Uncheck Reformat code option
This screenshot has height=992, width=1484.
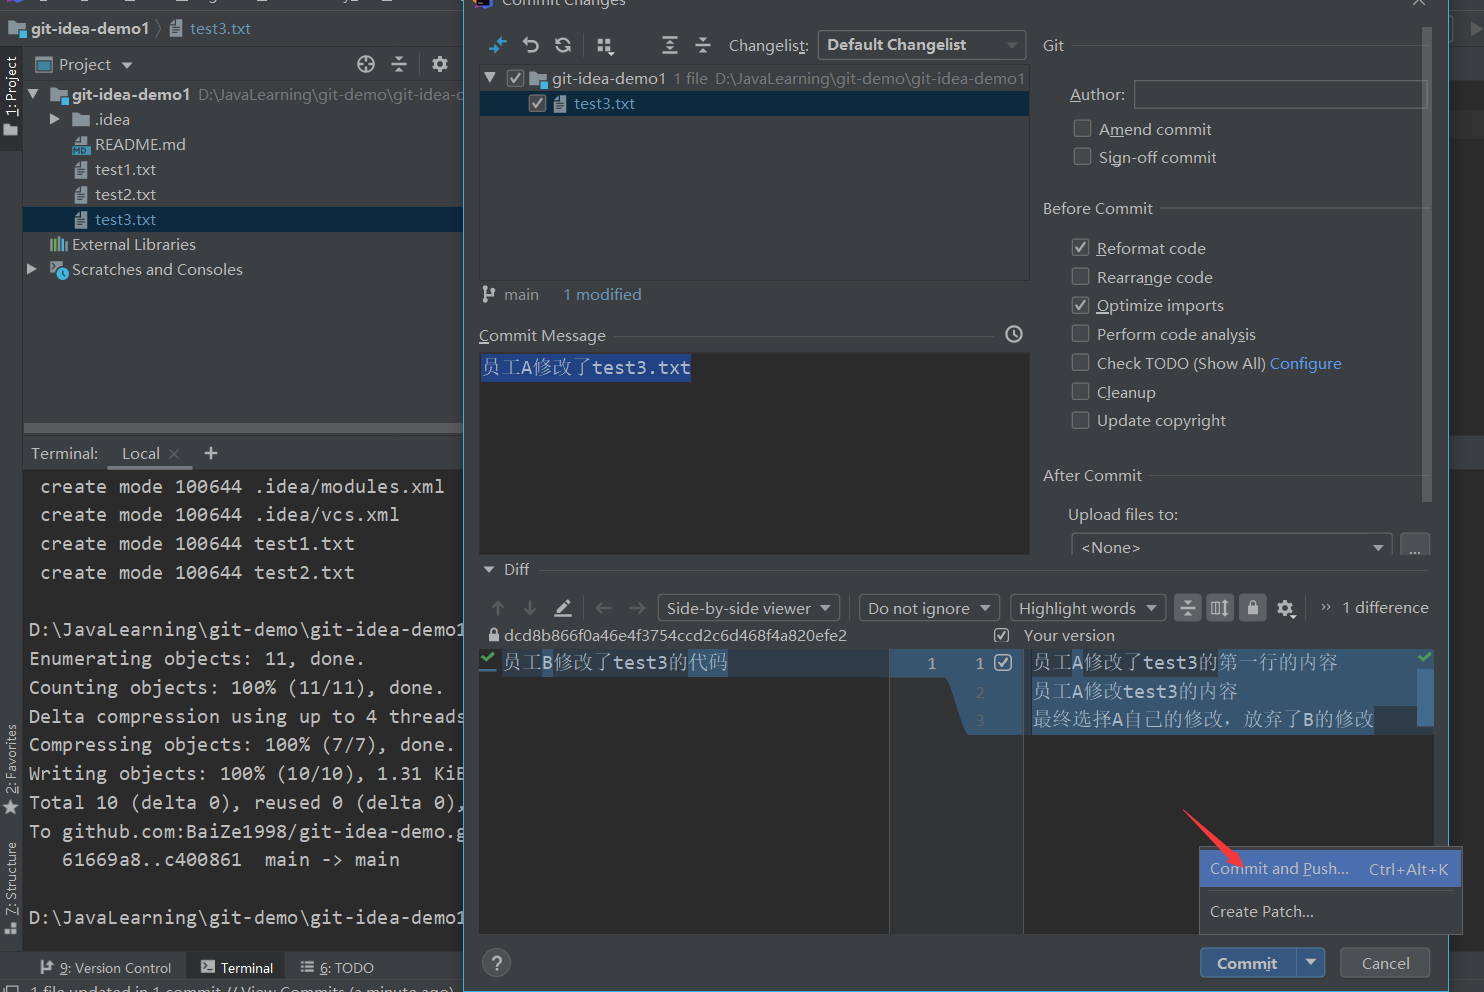(x=1081, y=248)
